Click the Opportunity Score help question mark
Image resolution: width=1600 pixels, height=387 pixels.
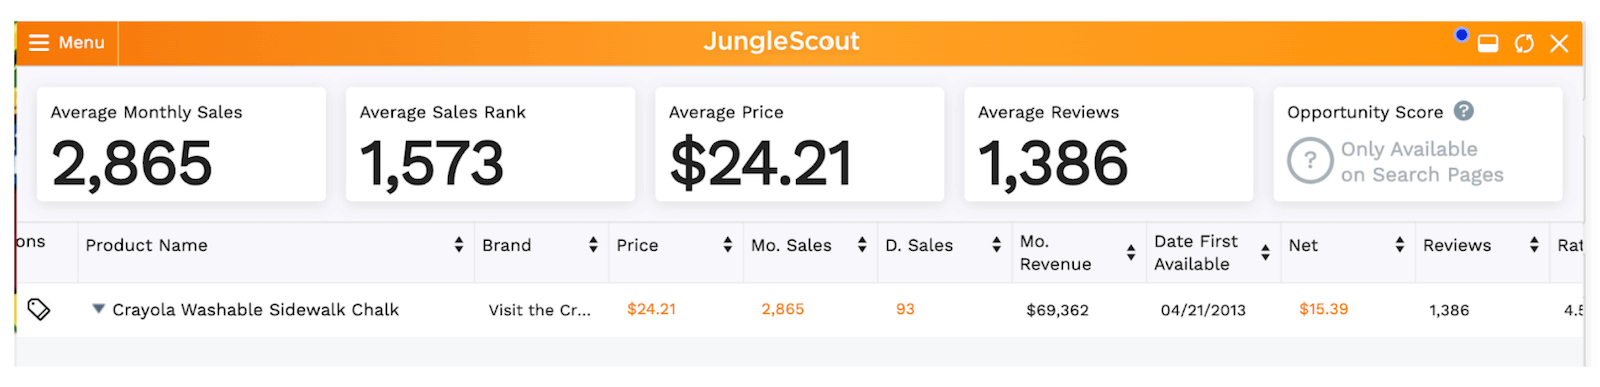tap(1464, 111)
